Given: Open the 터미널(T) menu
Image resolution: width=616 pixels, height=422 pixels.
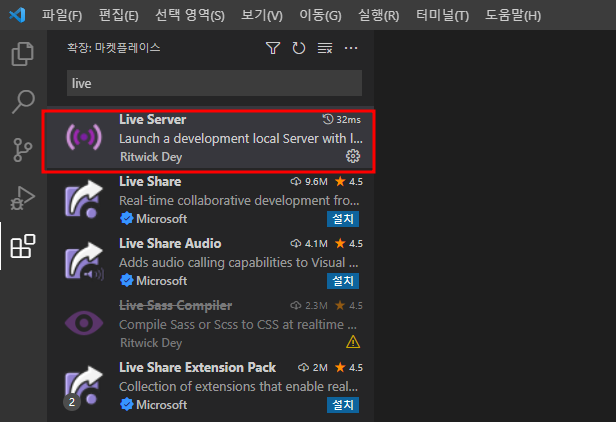Looking at the screenshot, I should [442, 15].
